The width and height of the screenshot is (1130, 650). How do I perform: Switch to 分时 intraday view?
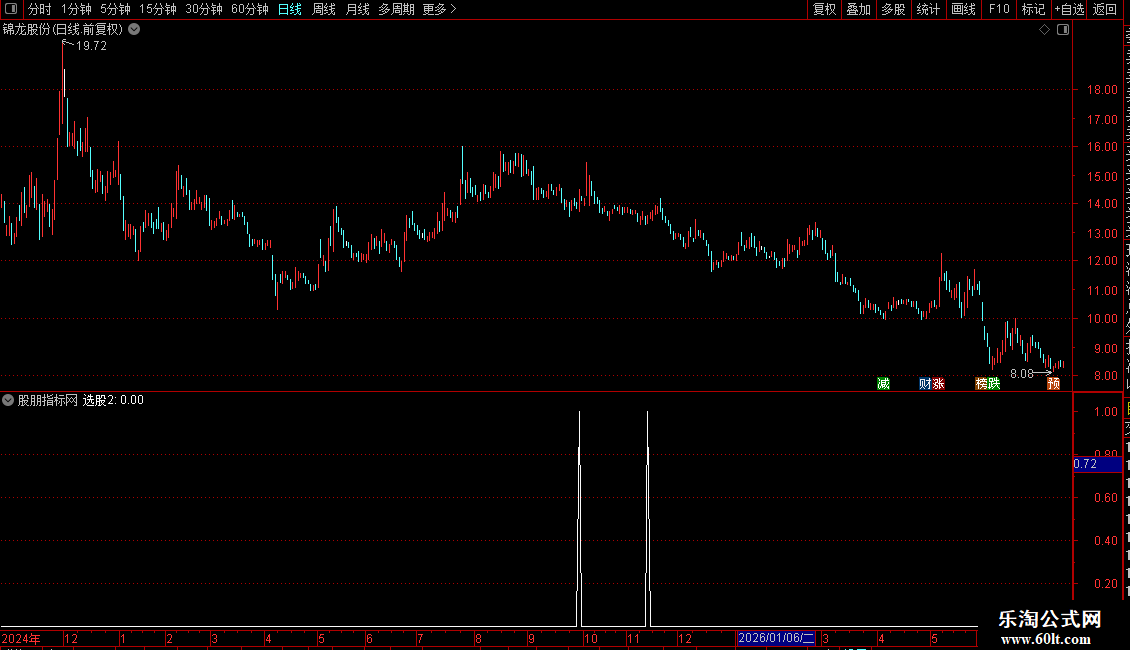tap(40, 9)
